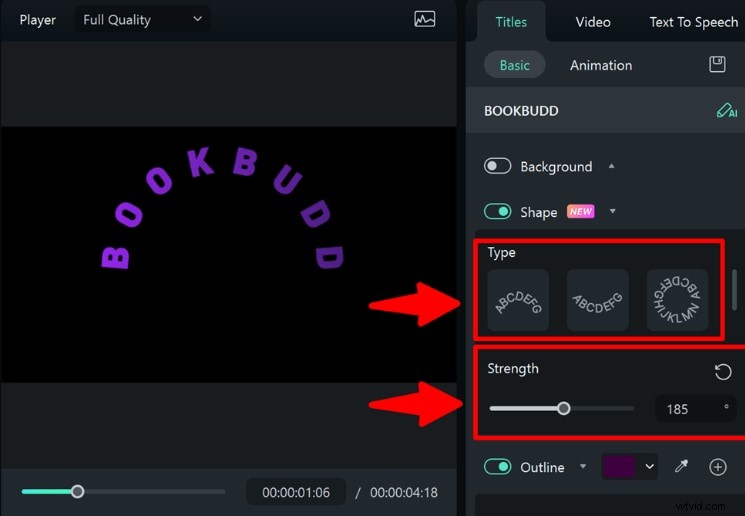Pick outline color with the eyedropper

pos(682,467)
